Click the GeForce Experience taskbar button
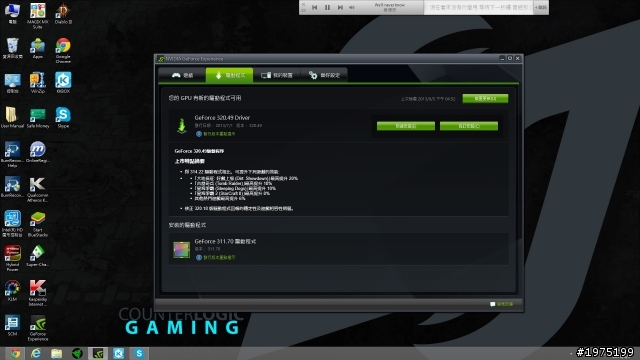The width and height of the screenshot is (640, 360). [98, 353]
